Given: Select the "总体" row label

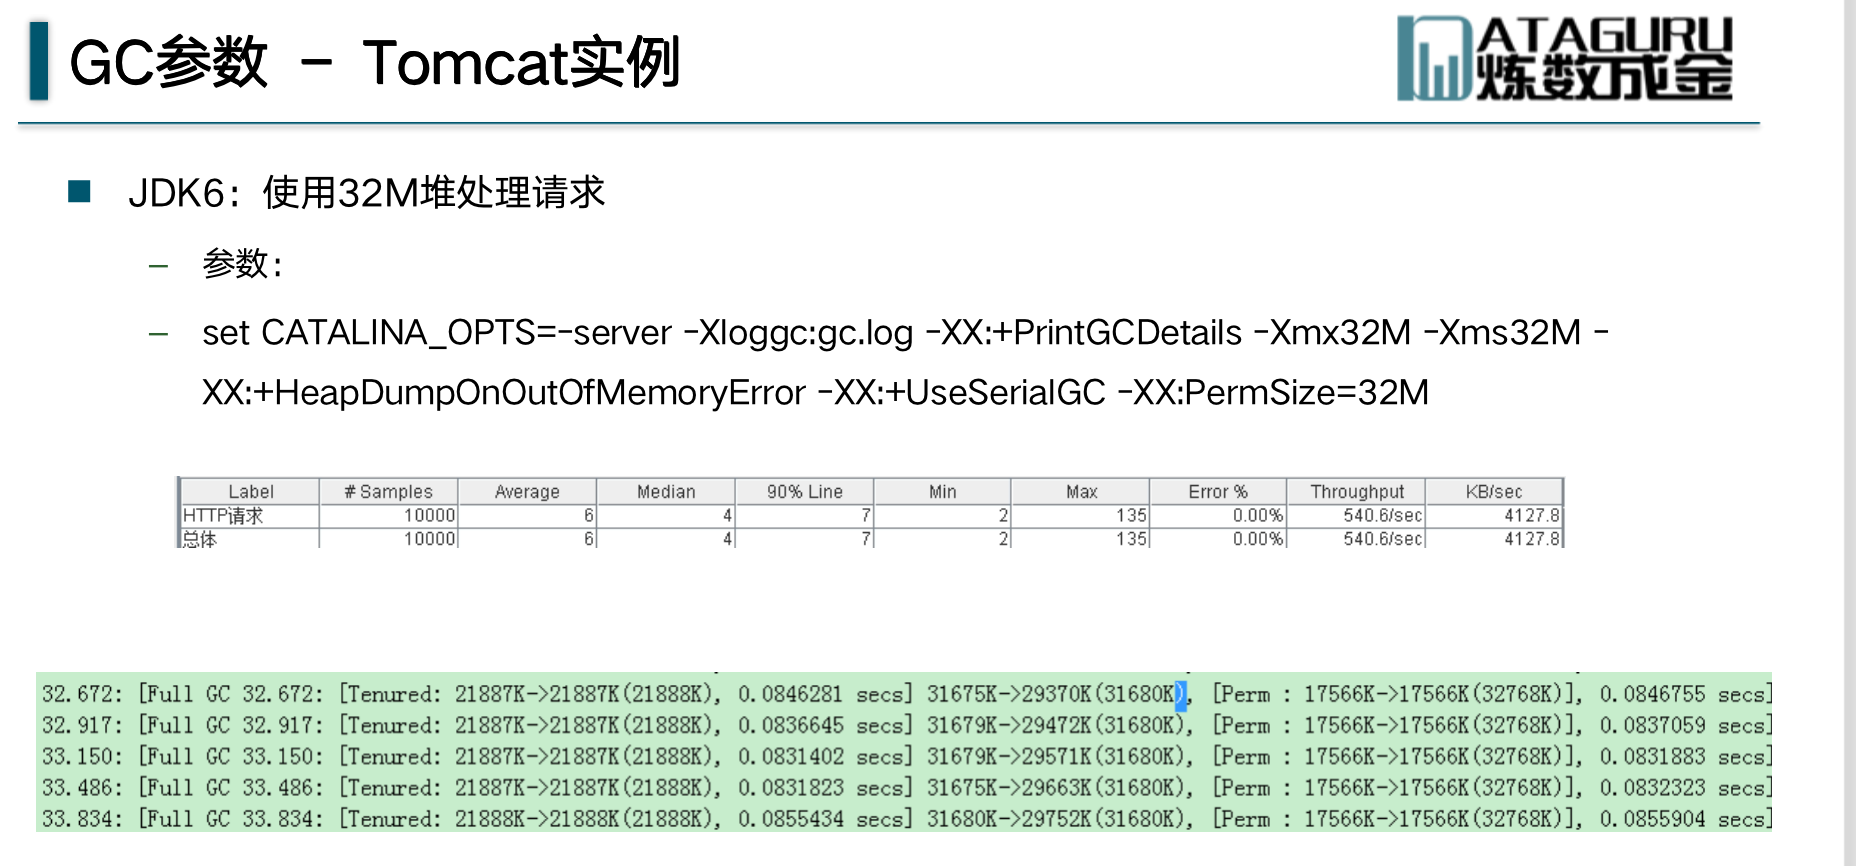Looking at the screenshot, I should (200, 539).
